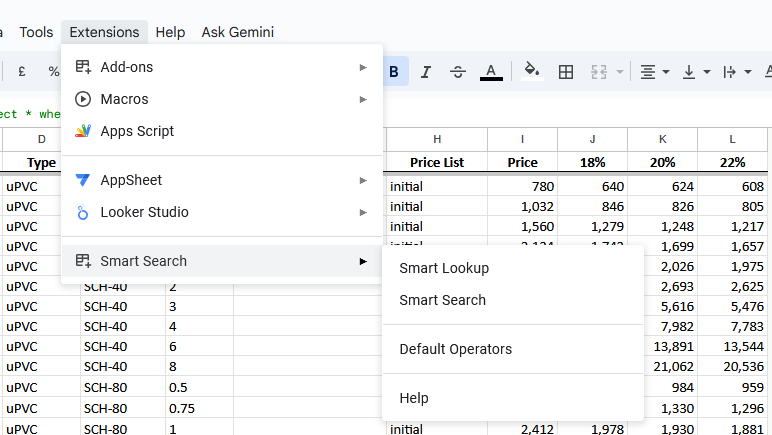Click the Smart Search add-on icon
The height and width of the screenshot is (435, 772).
click(x=83, y=261)
